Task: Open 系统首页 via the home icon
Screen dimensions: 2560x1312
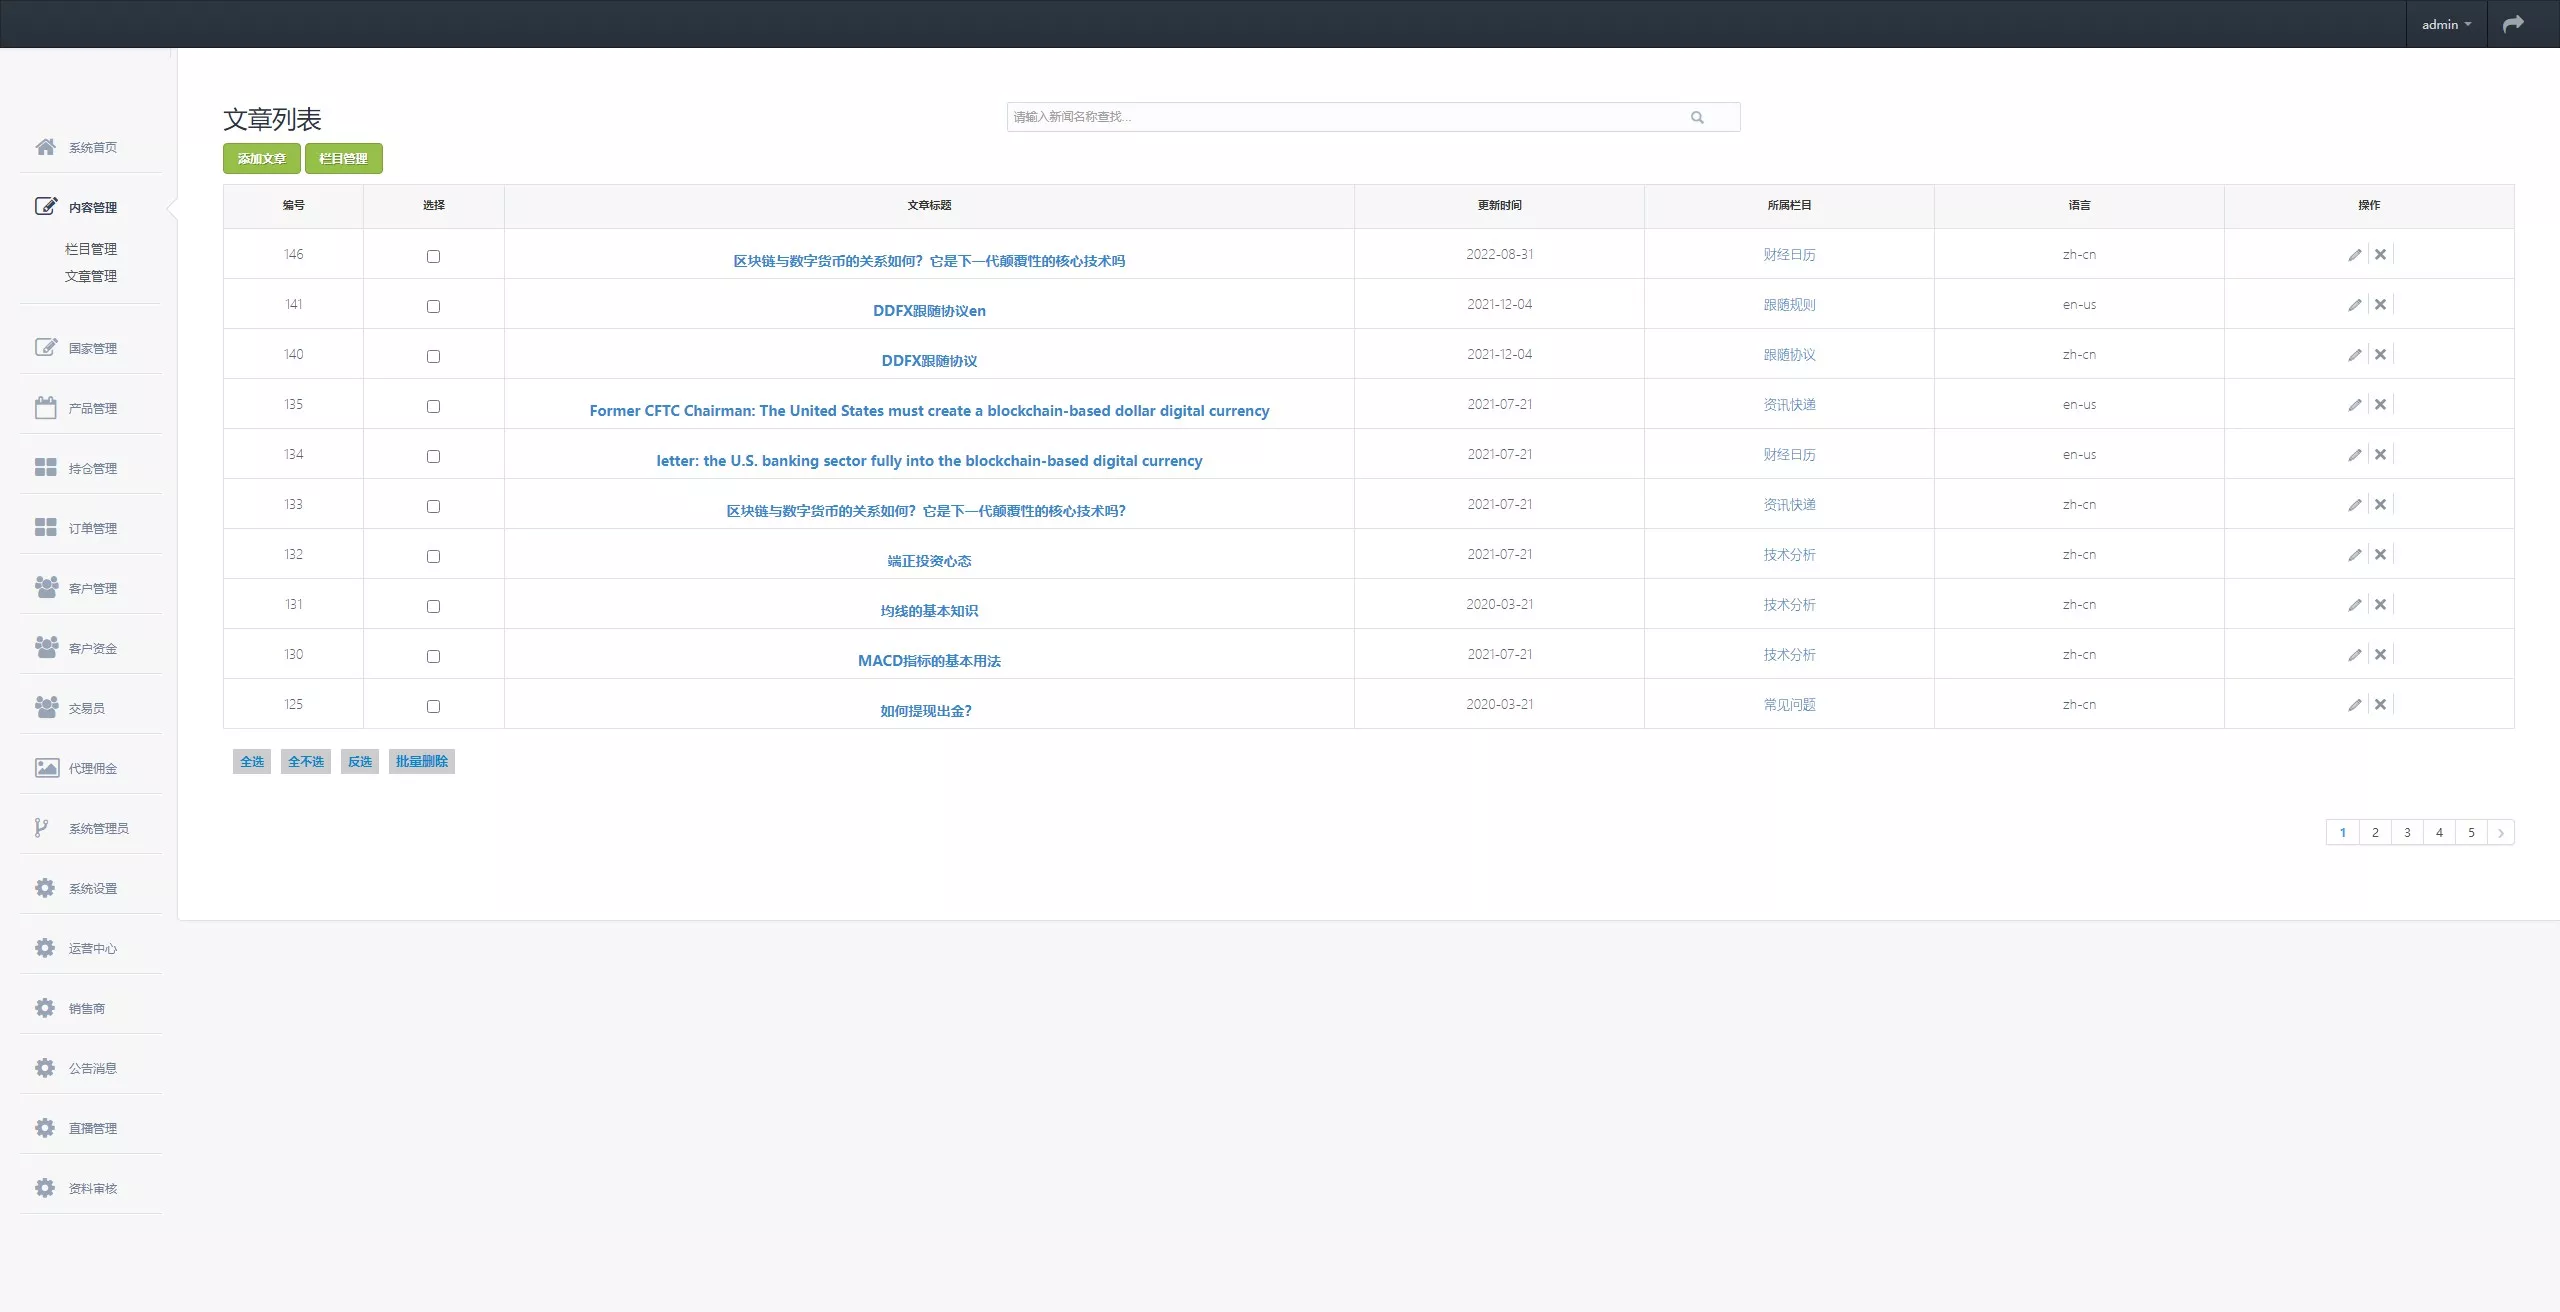Action: pyautogui.click(x=46, y=147)
